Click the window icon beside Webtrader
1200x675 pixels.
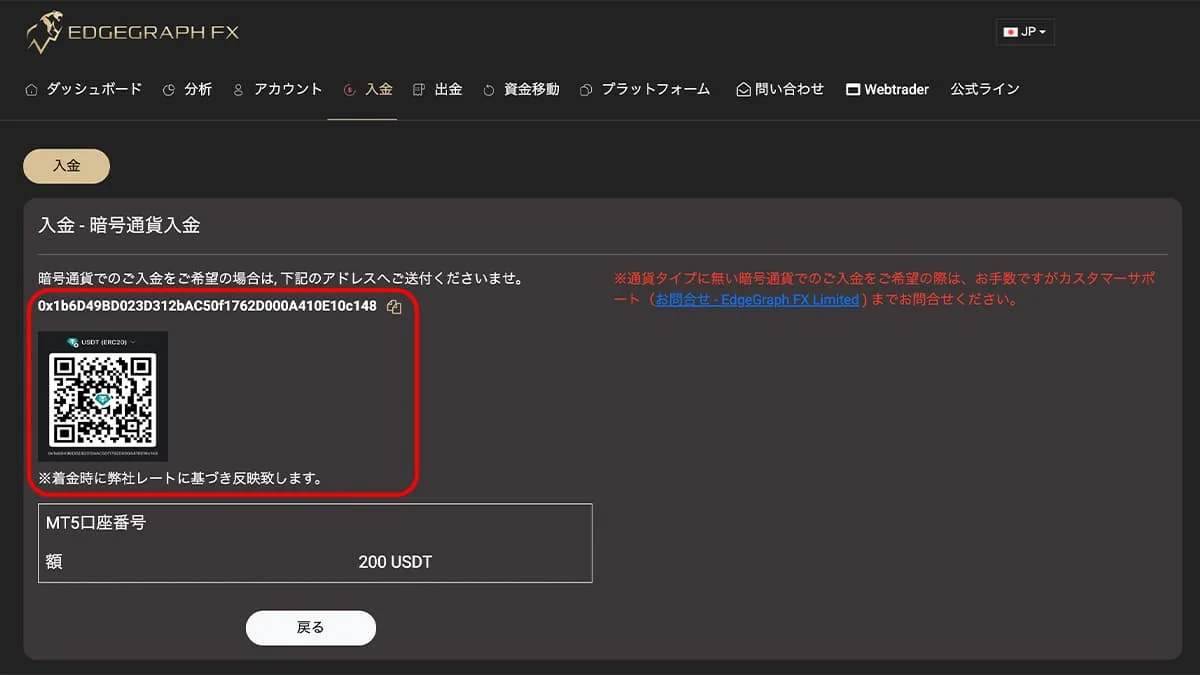point(853,89)
